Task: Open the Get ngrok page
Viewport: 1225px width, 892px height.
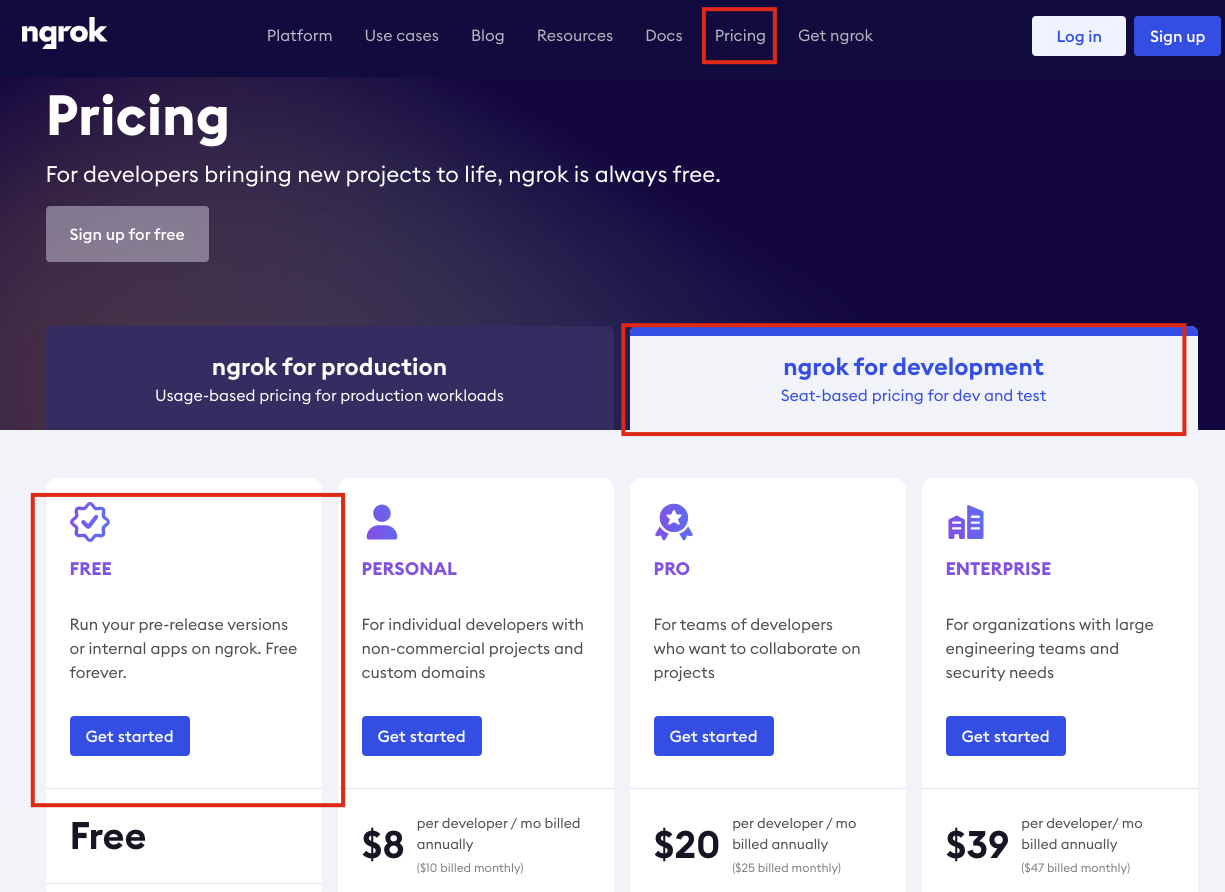Action: coord(835,36)
